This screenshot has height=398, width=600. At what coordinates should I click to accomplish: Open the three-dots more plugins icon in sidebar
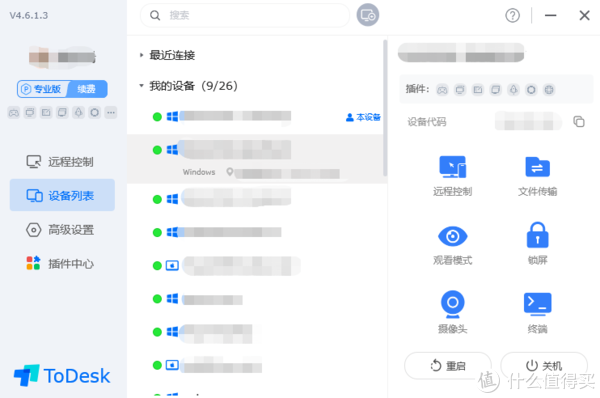pyautogui.click(x=111, y=113)
